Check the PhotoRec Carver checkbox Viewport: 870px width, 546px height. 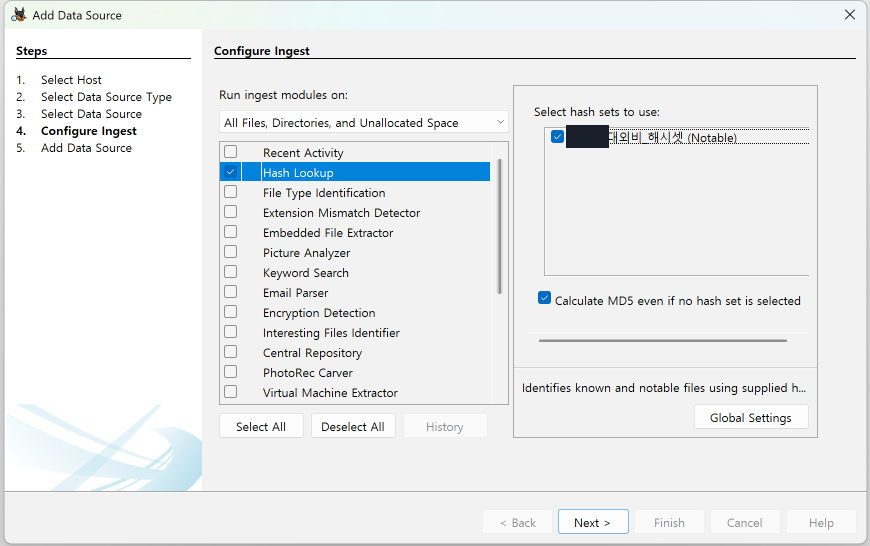[230, 372]
